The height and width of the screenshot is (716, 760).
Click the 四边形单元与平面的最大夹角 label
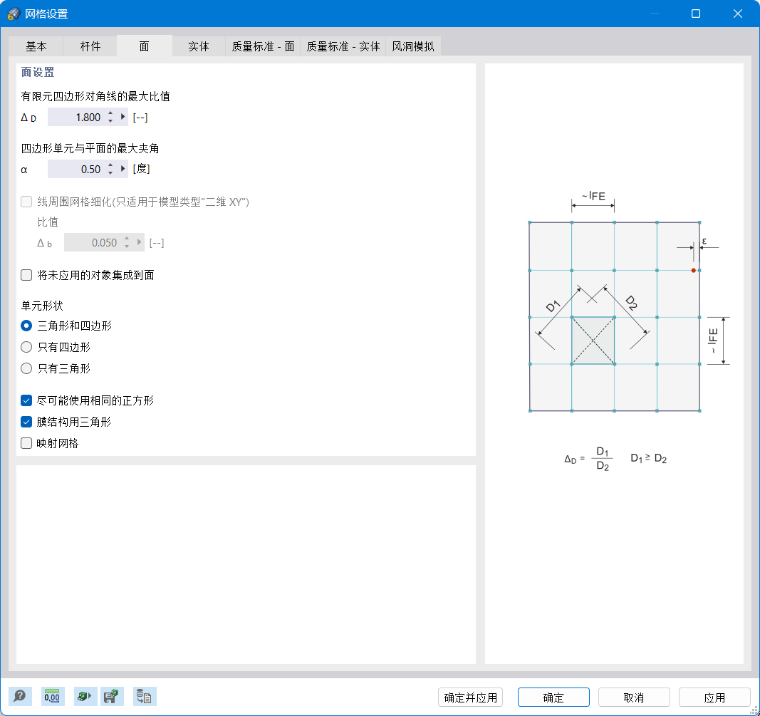tap(90, 148)
